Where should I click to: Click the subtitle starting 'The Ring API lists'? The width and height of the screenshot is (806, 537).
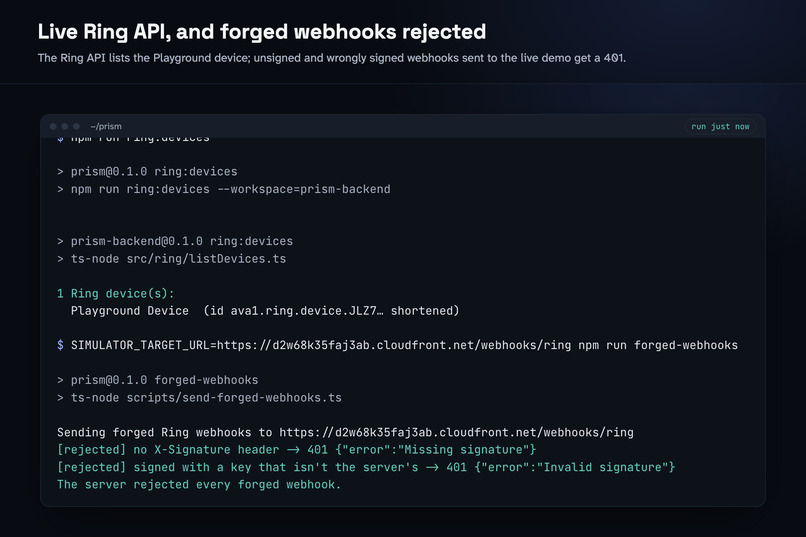coord(332,58)
